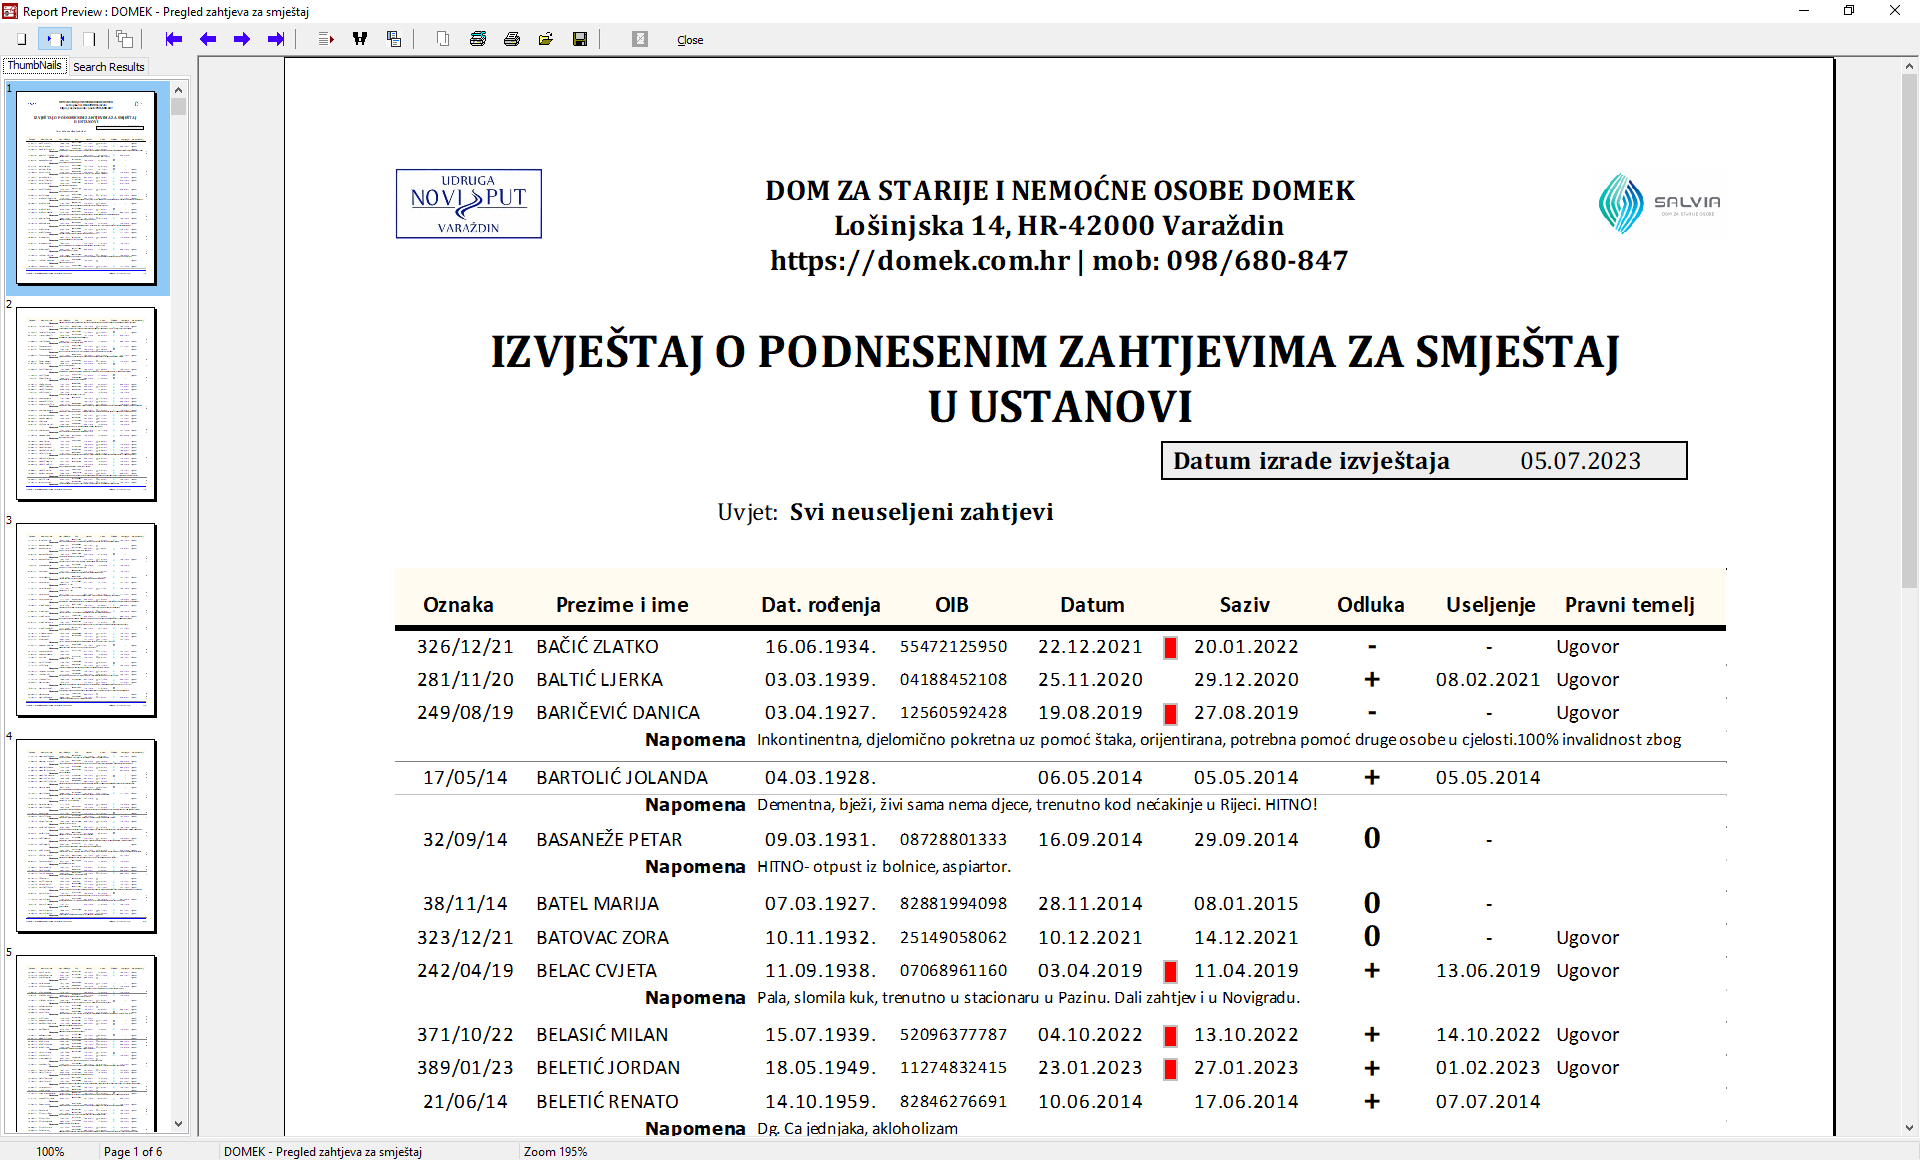Screen dimensions: 1920x1160
Task: Click thumbnail panel scroll-up arrow
Action: point(179,88)
